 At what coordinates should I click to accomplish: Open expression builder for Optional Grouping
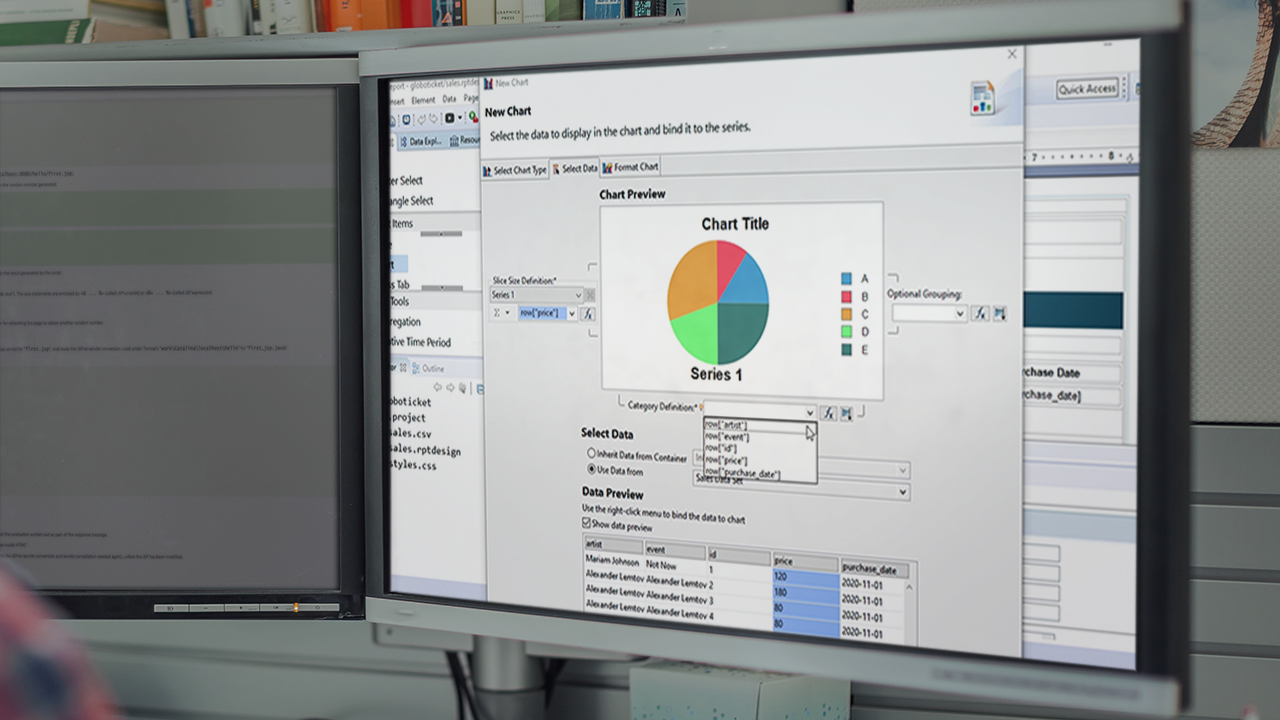980,313
